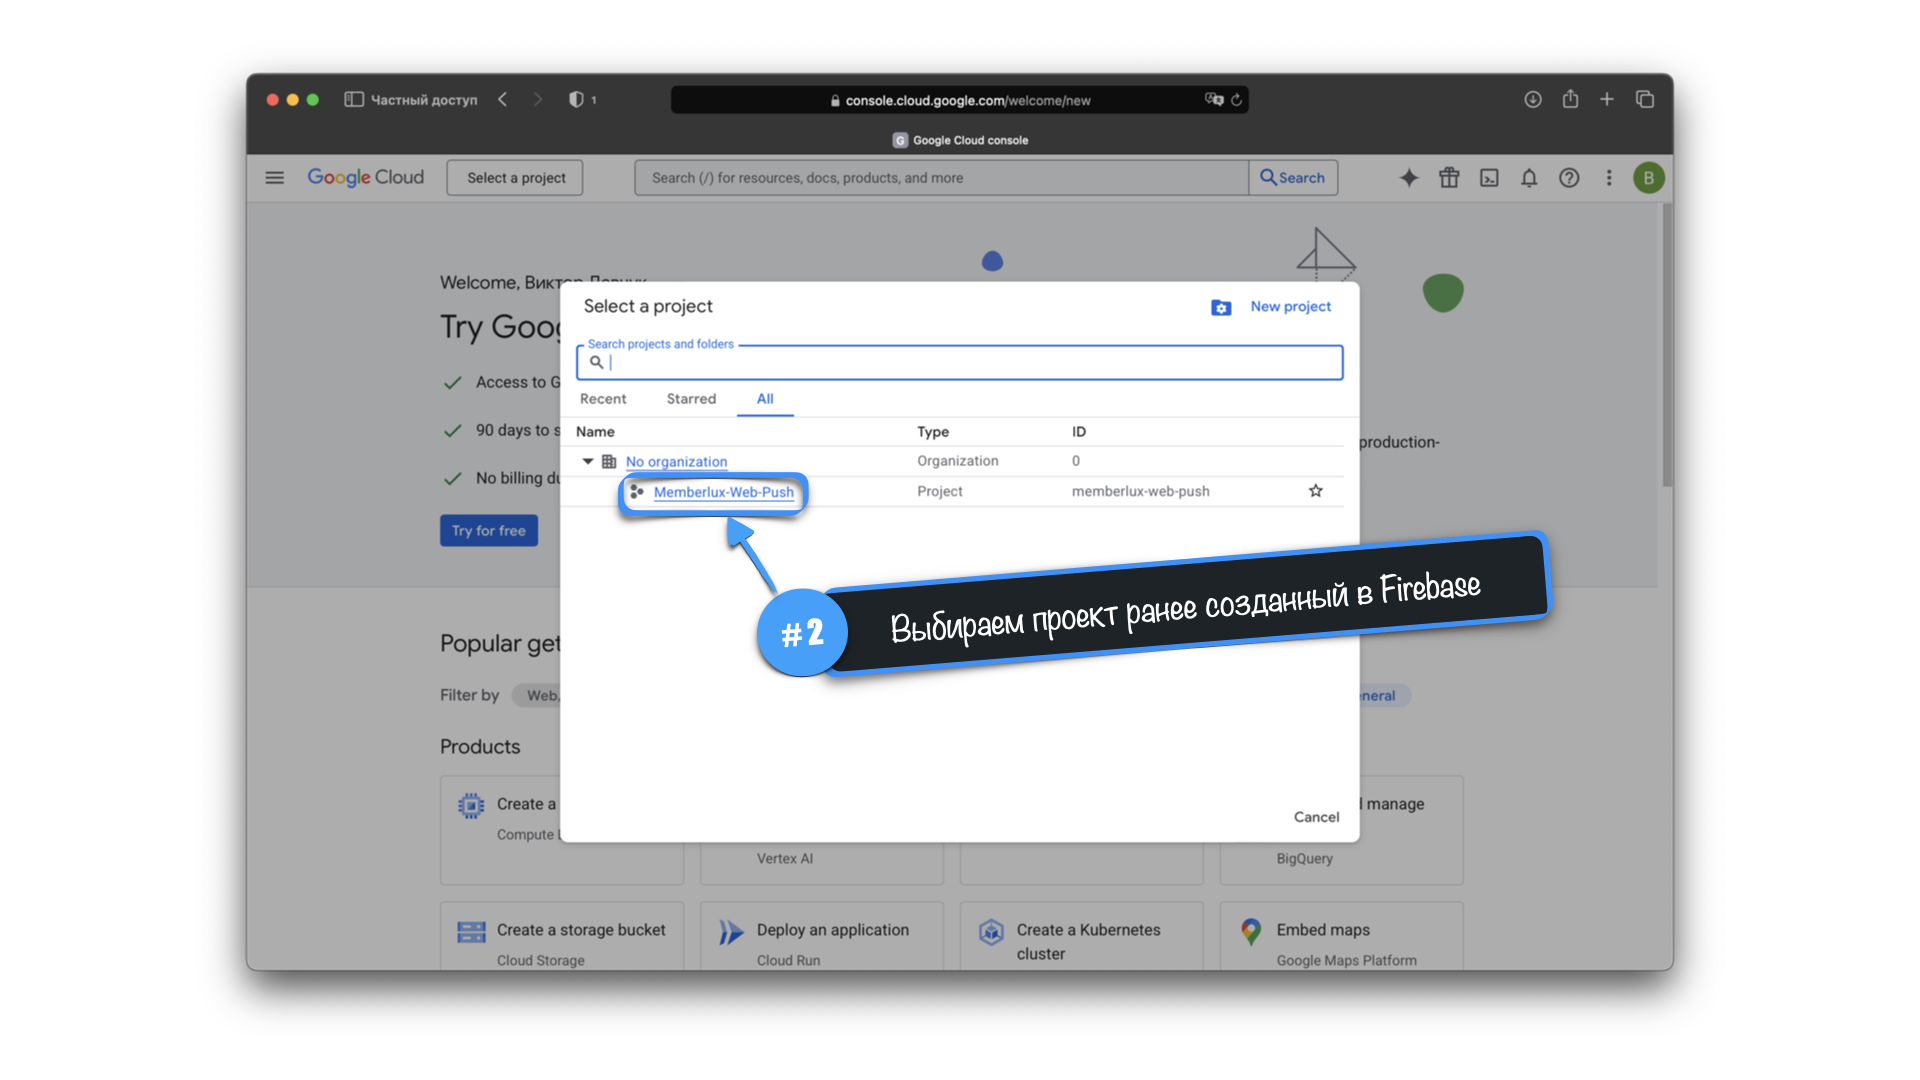Open the notifications bell
The width and height of the screenshot is (1920, 1080).
(x=1529, y=178)
